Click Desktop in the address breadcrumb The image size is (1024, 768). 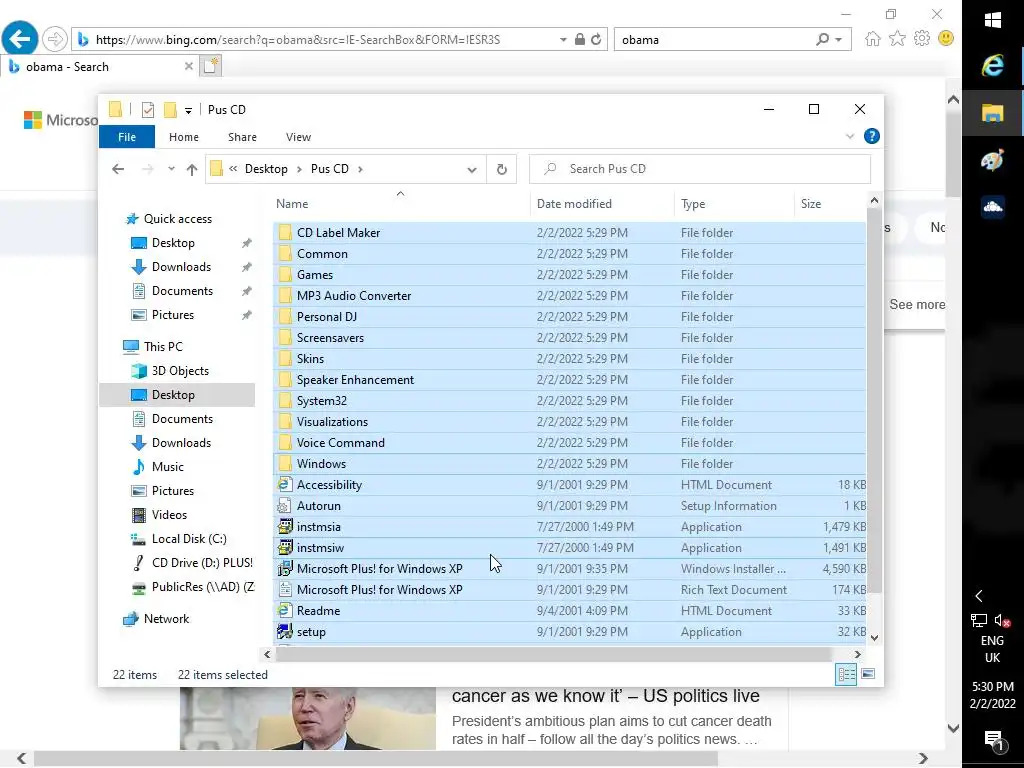click(266, 169)
